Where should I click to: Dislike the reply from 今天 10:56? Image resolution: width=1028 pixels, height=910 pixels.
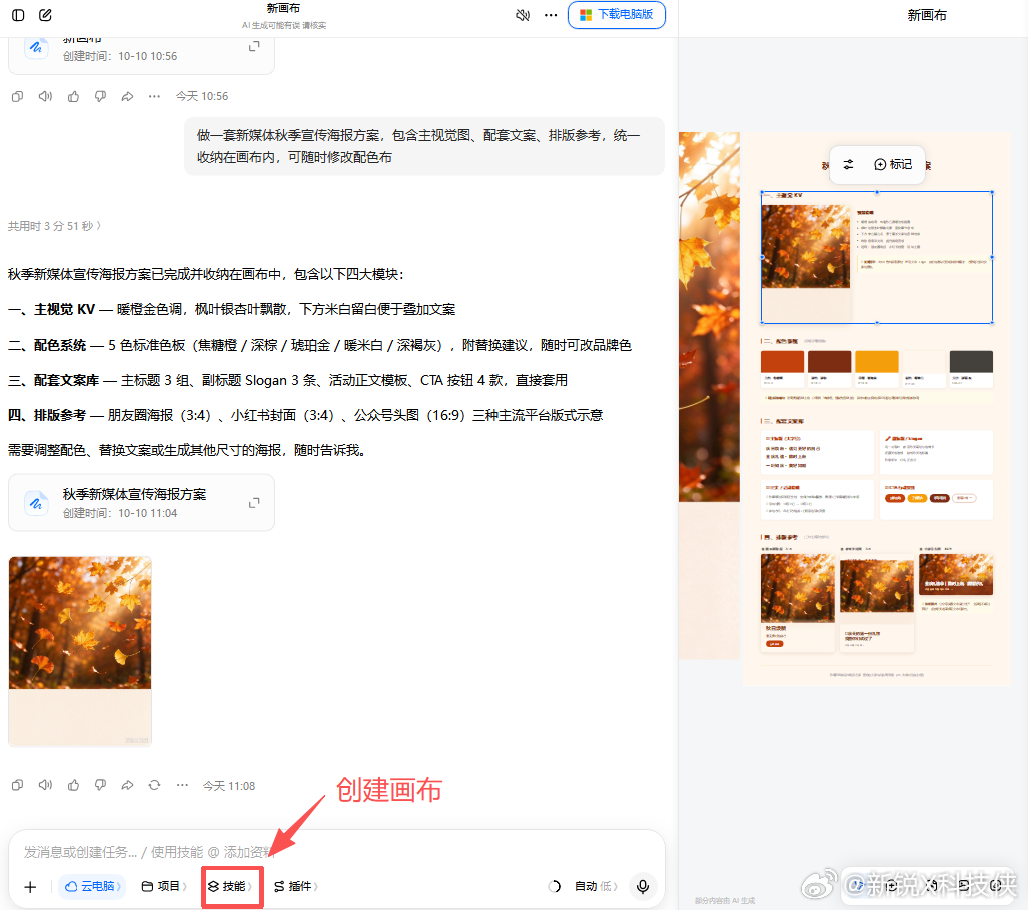pyautogui.click(x=100, y=96)
